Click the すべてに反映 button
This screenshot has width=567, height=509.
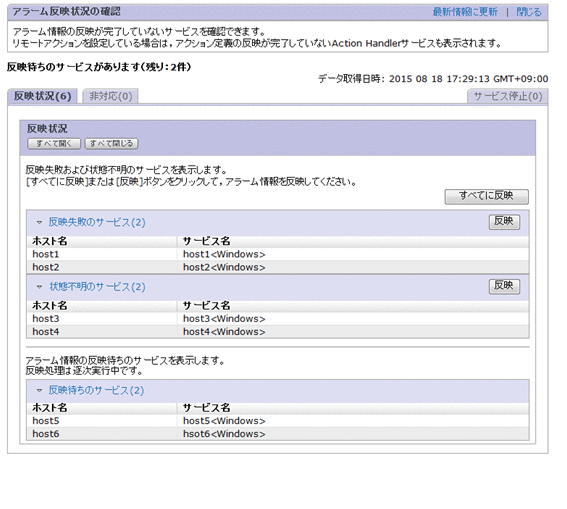tap(486, 196)
